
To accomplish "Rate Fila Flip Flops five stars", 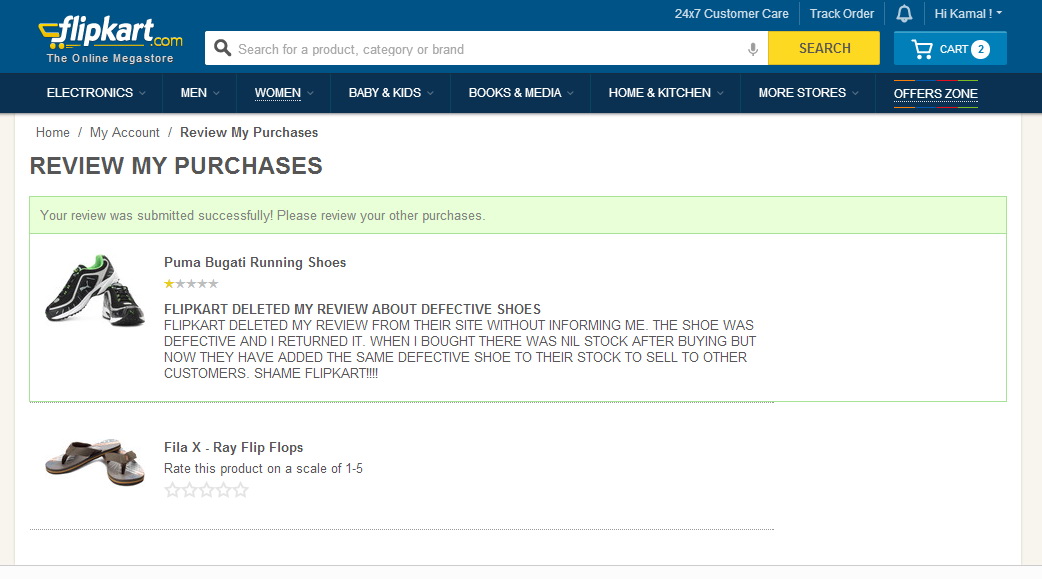I will pyautogui.click(x=240, y=491).
